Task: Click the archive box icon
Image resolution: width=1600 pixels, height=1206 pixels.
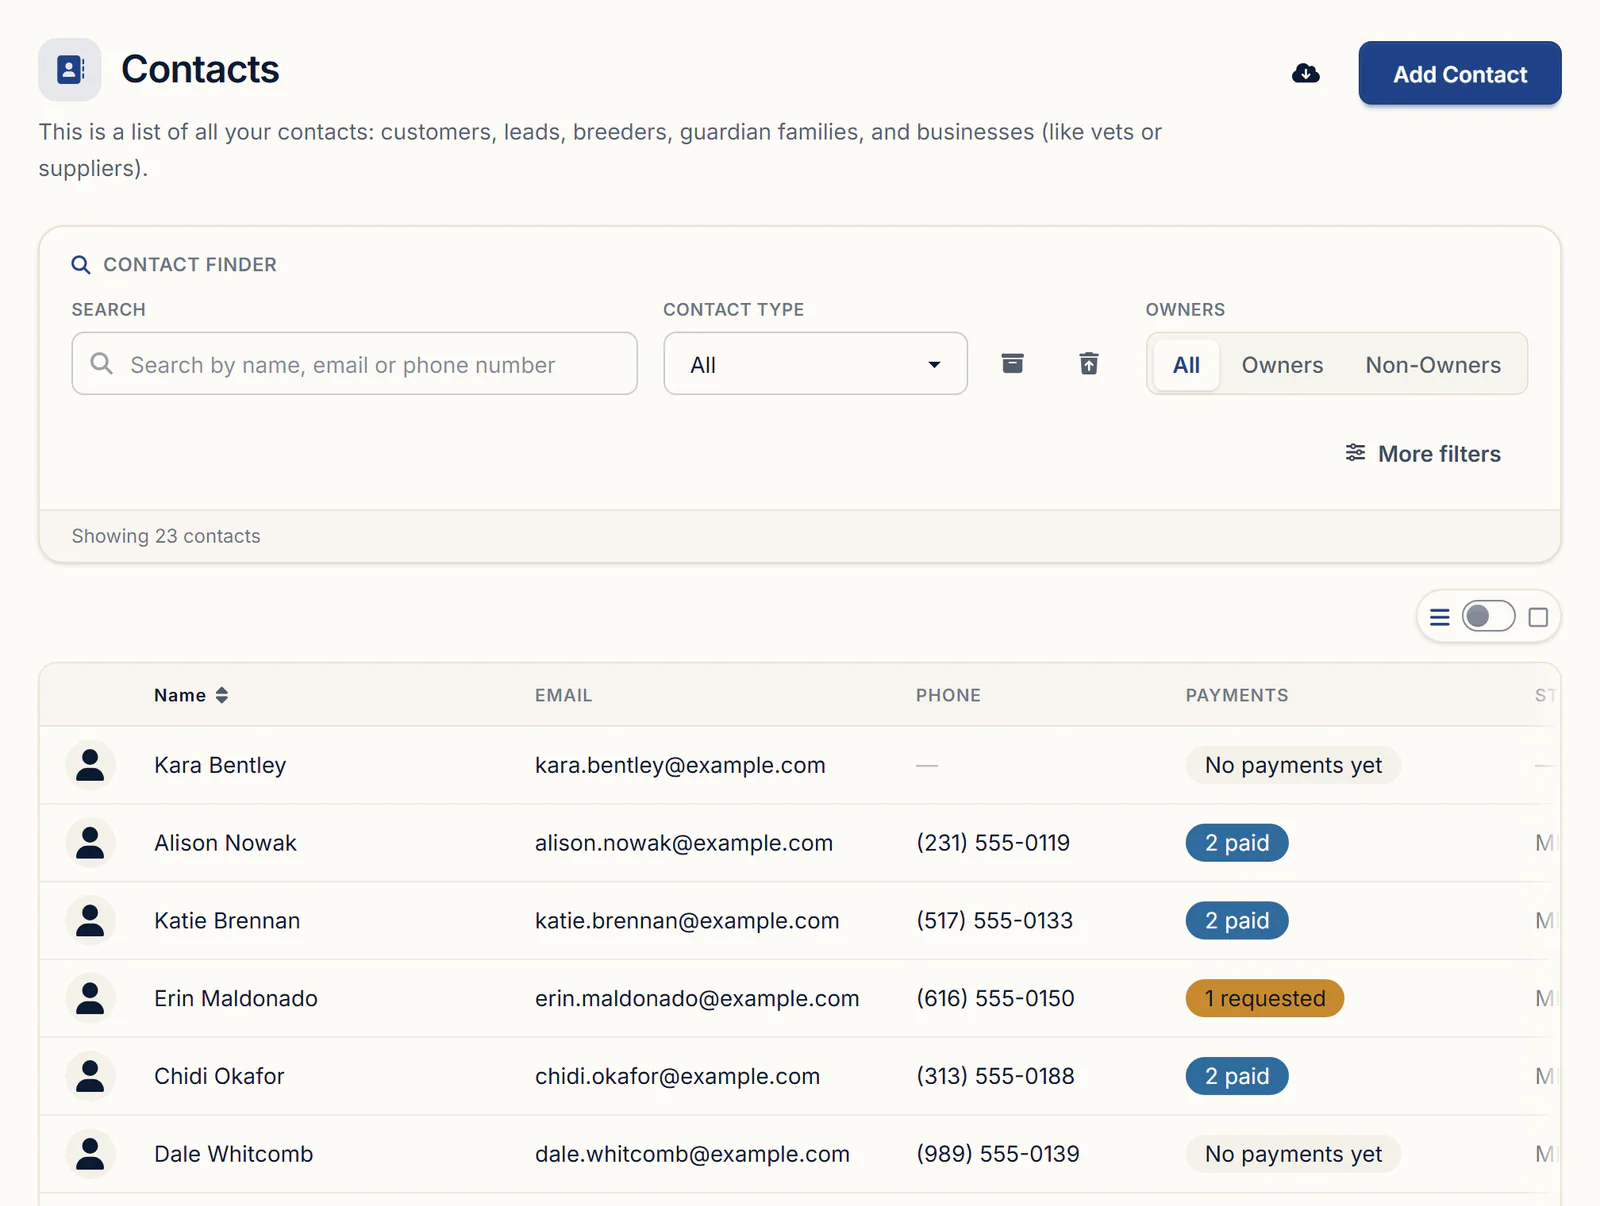Action: click(1012, 363)
